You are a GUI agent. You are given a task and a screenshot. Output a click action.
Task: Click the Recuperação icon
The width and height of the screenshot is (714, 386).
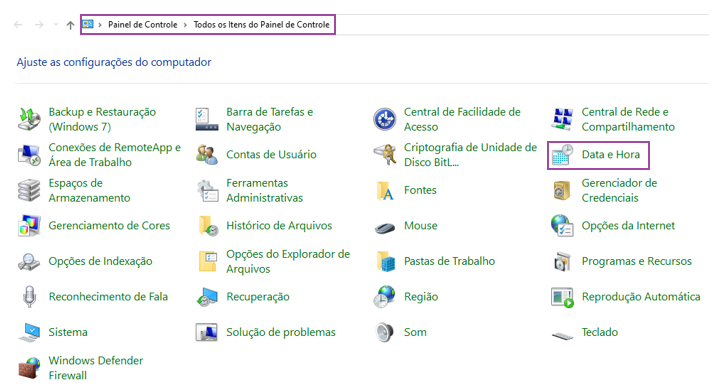click(x=207, y=297)
